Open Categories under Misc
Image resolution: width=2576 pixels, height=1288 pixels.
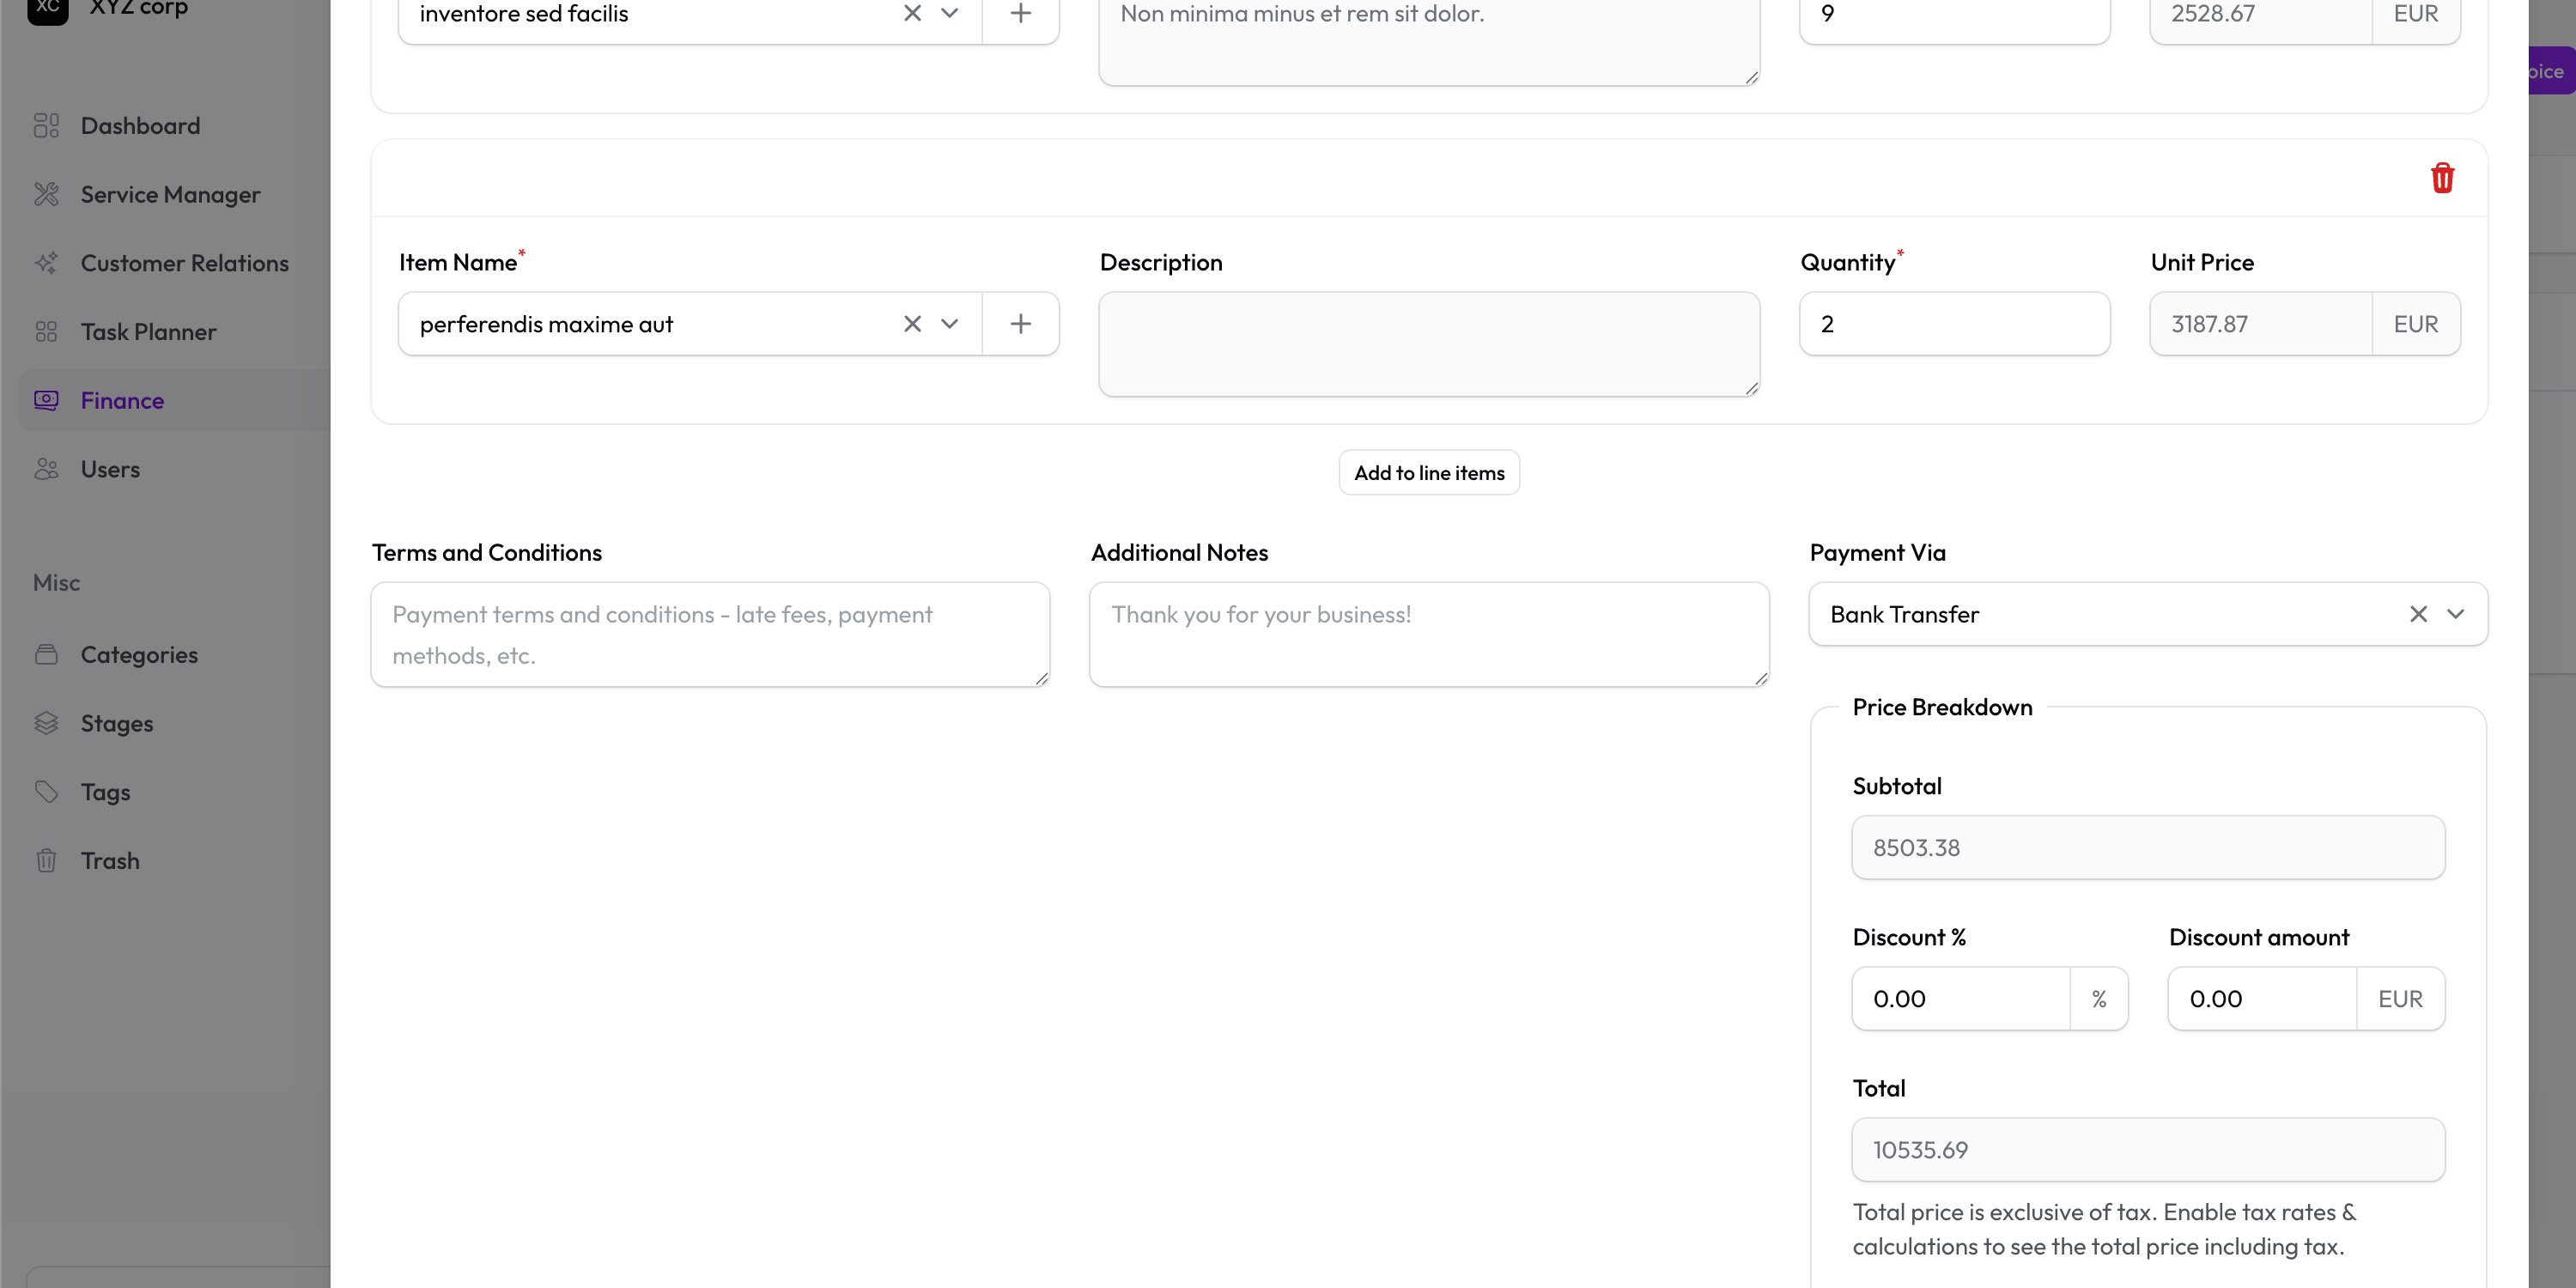tap(139, 655)
